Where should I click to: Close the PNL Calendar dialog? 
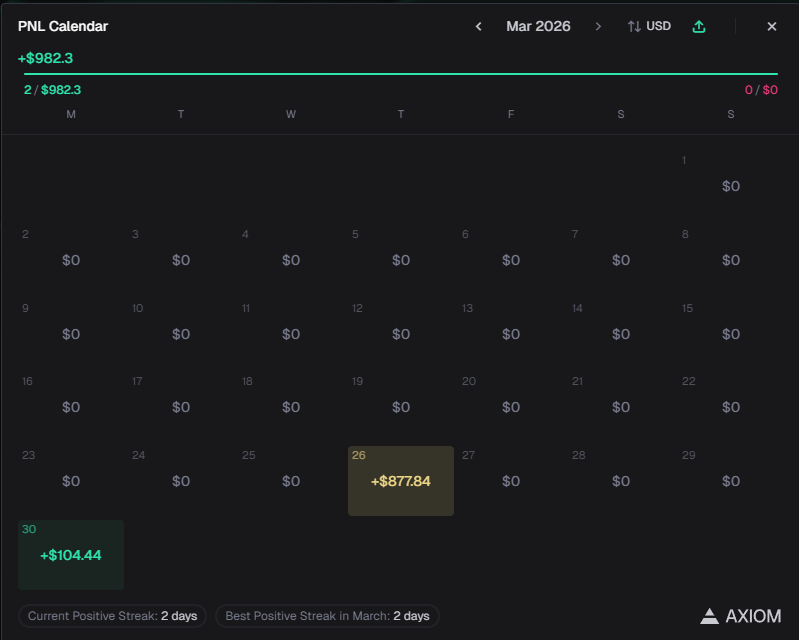[x=772, y=26]
